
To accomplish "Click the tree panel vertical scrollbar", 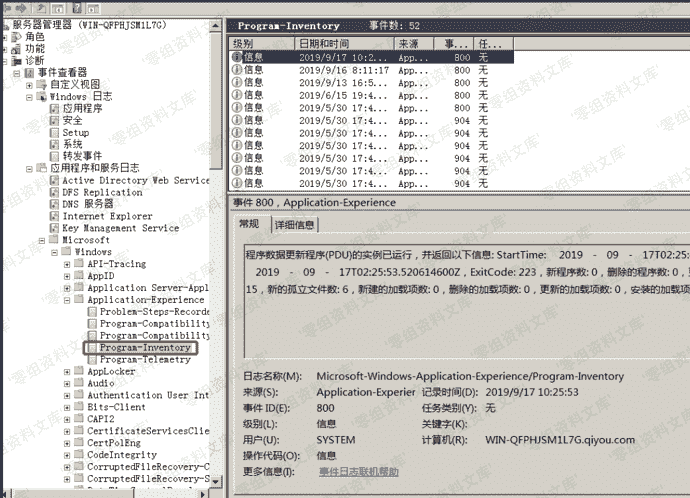I will [x=217, y=250].
